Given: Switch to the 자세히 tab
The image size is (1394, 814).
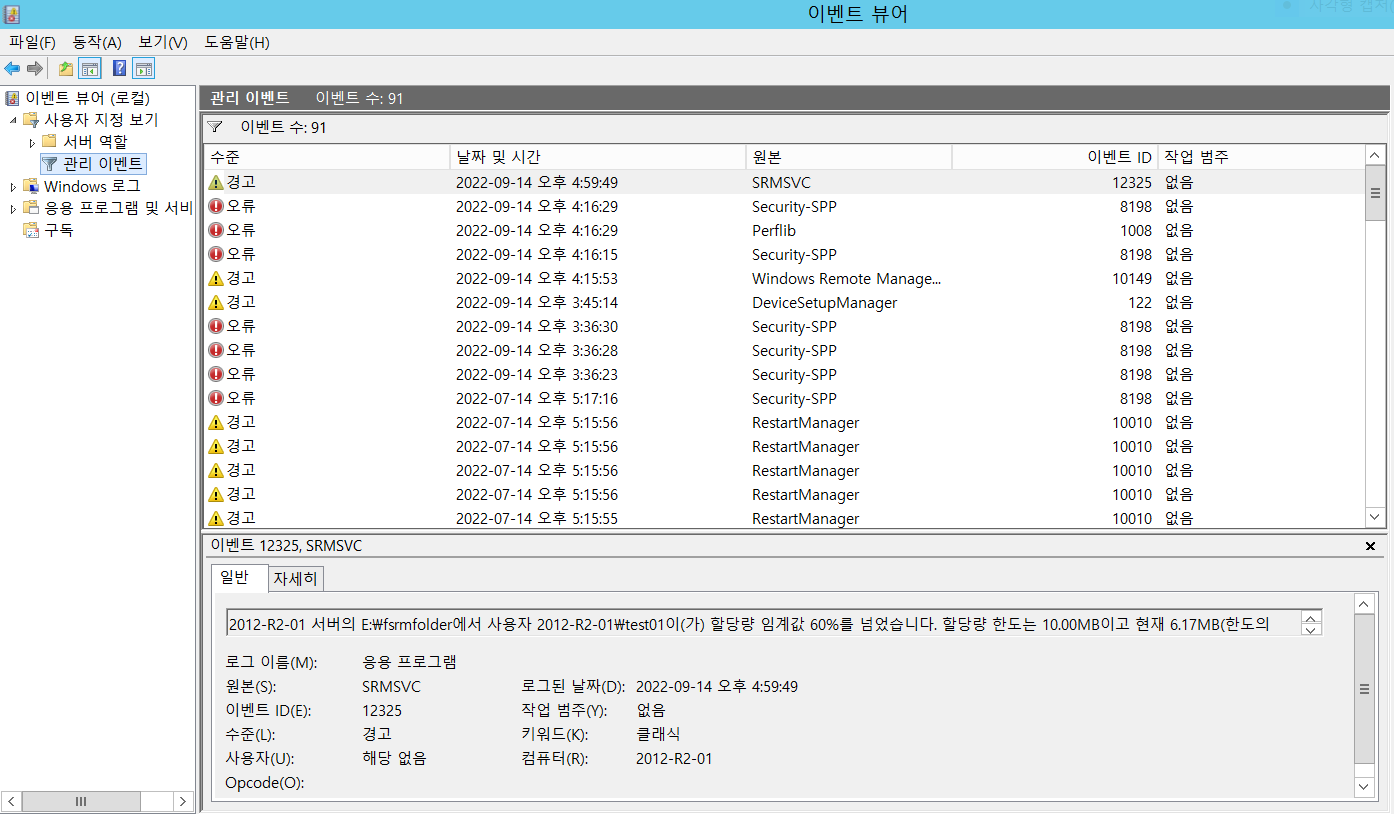Looking at the screenshot, I should tap(296, 579).
